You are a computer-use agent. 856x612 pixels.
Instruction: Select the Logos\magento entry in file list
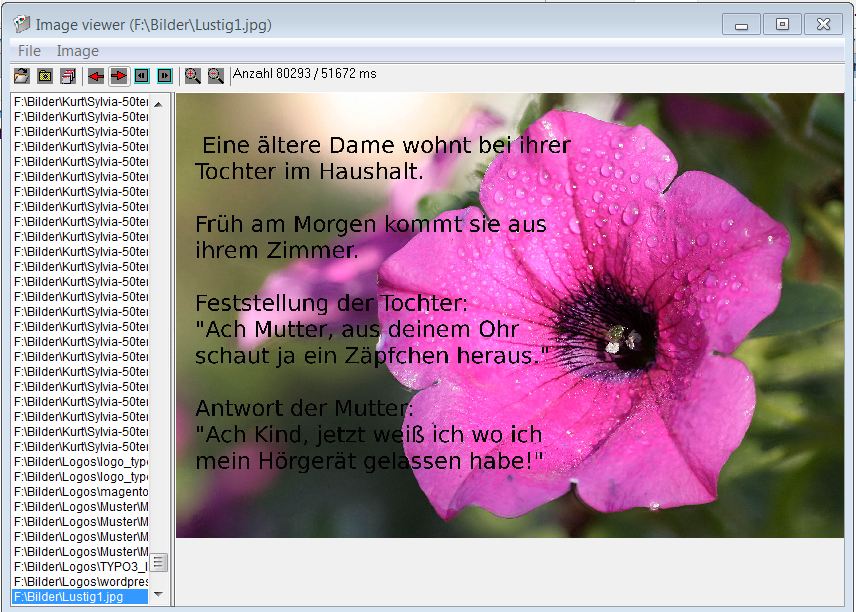(x=80, y=492)
